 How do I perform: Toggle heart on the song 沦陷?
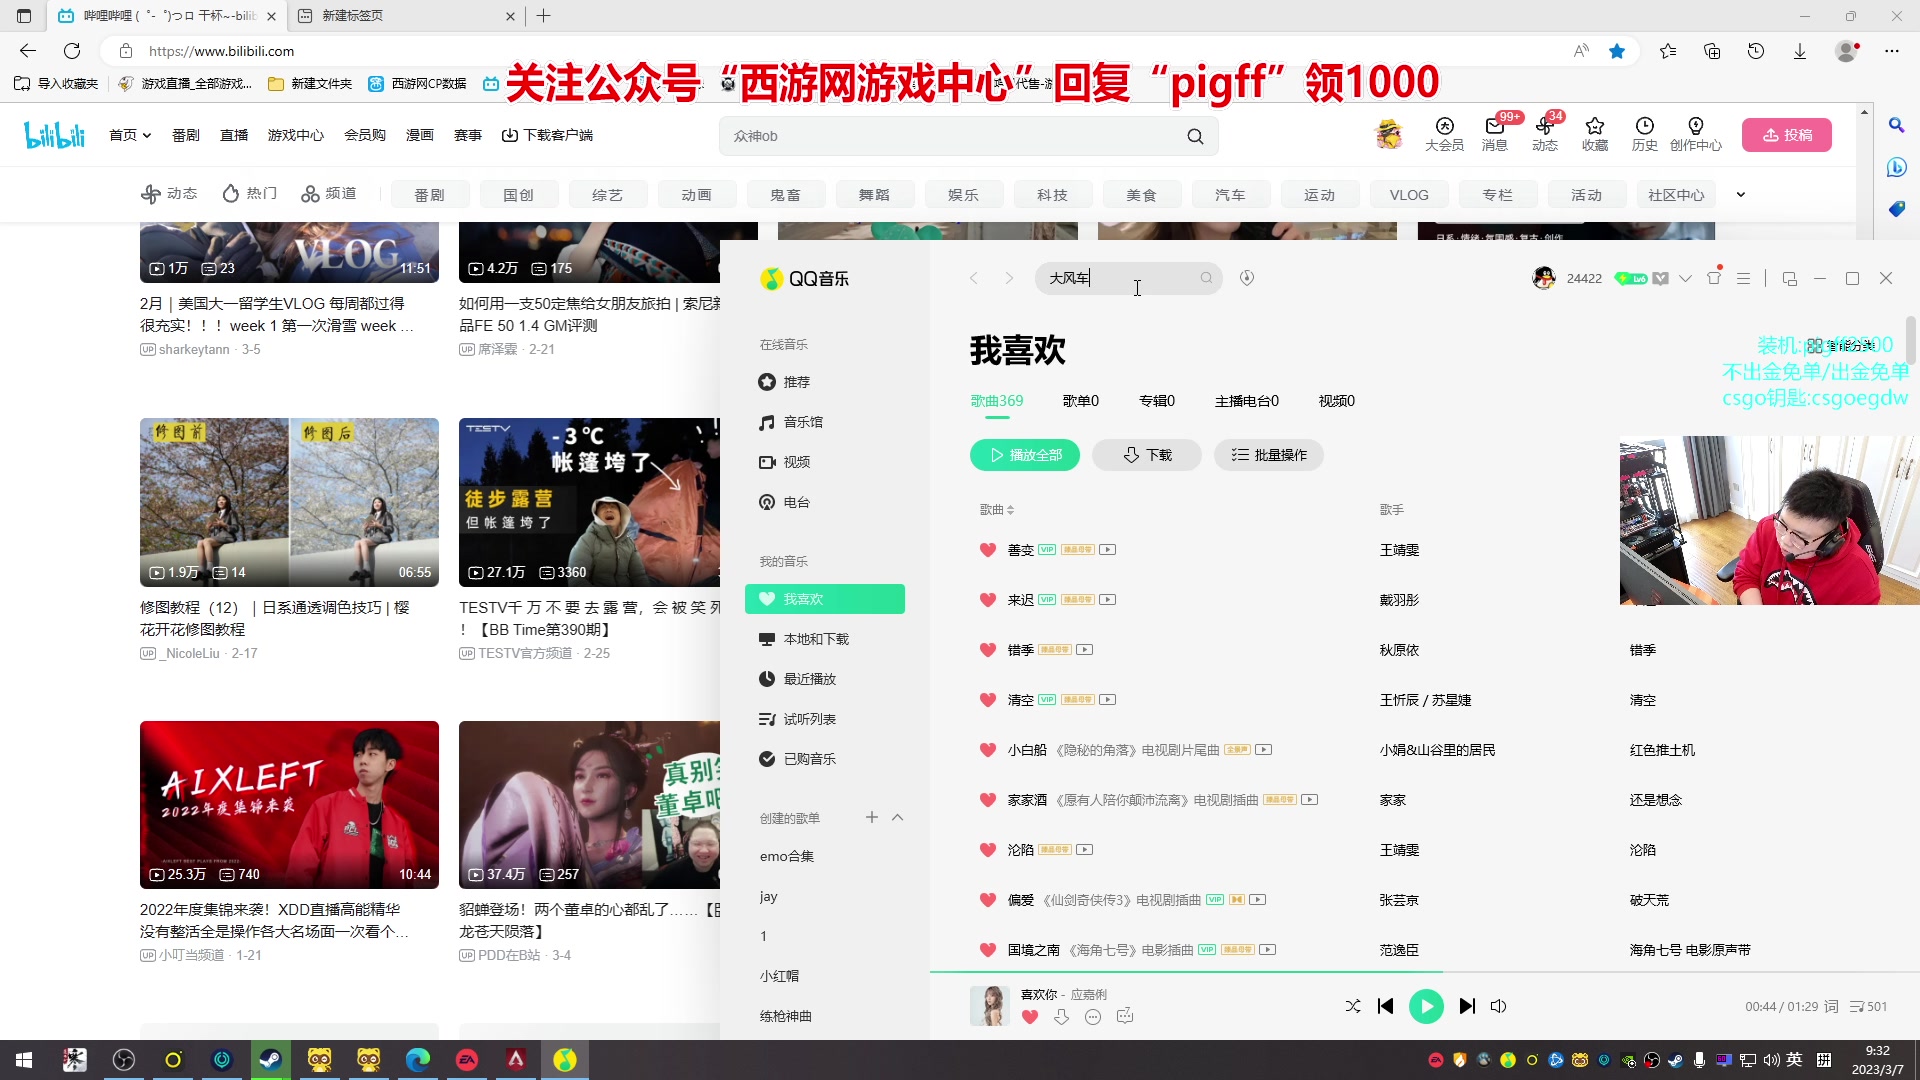pyautogui.click(x=988, y=850)
